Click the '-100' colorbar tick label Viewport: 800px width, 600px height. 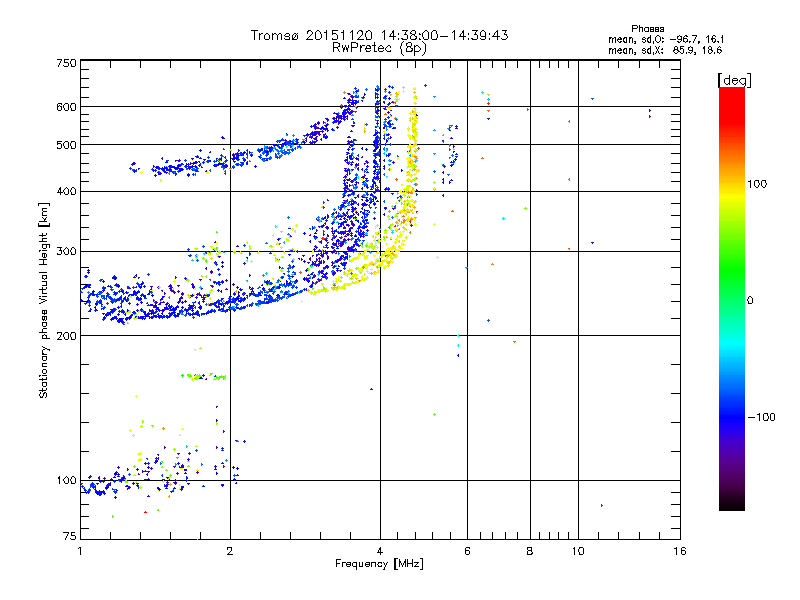pos(761,417)
